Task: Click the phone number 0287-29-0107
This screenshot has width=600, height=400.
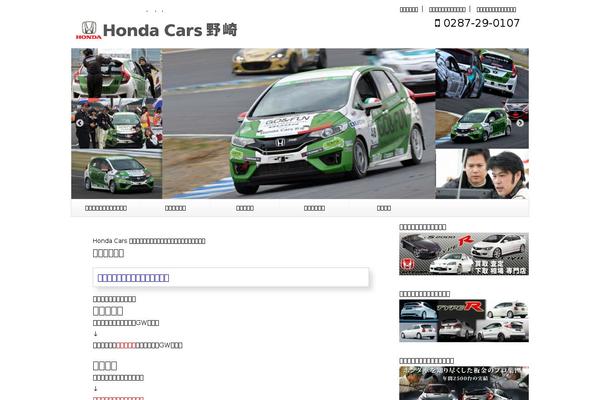Action: coord(481,23)
